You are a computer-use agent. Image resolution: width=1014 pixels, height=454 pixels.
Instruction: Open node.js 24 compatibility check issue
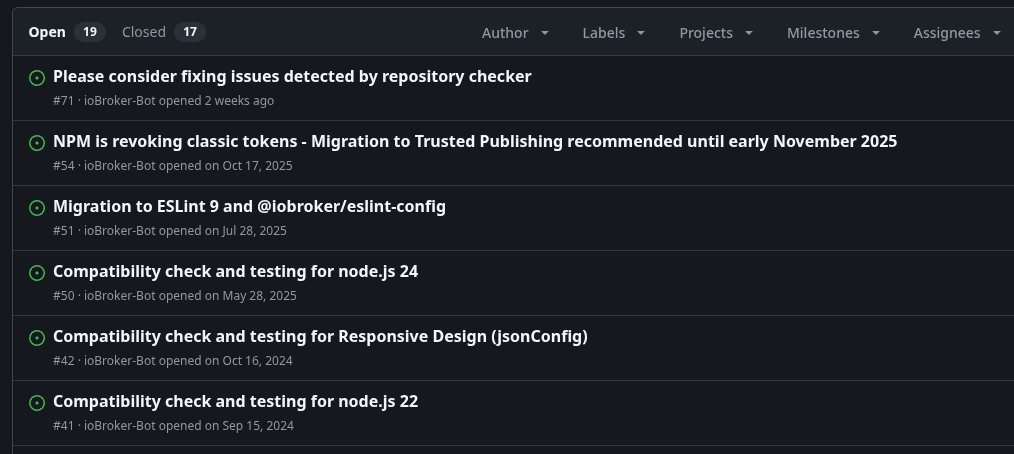pyautogui.click(x=235, y=271)
